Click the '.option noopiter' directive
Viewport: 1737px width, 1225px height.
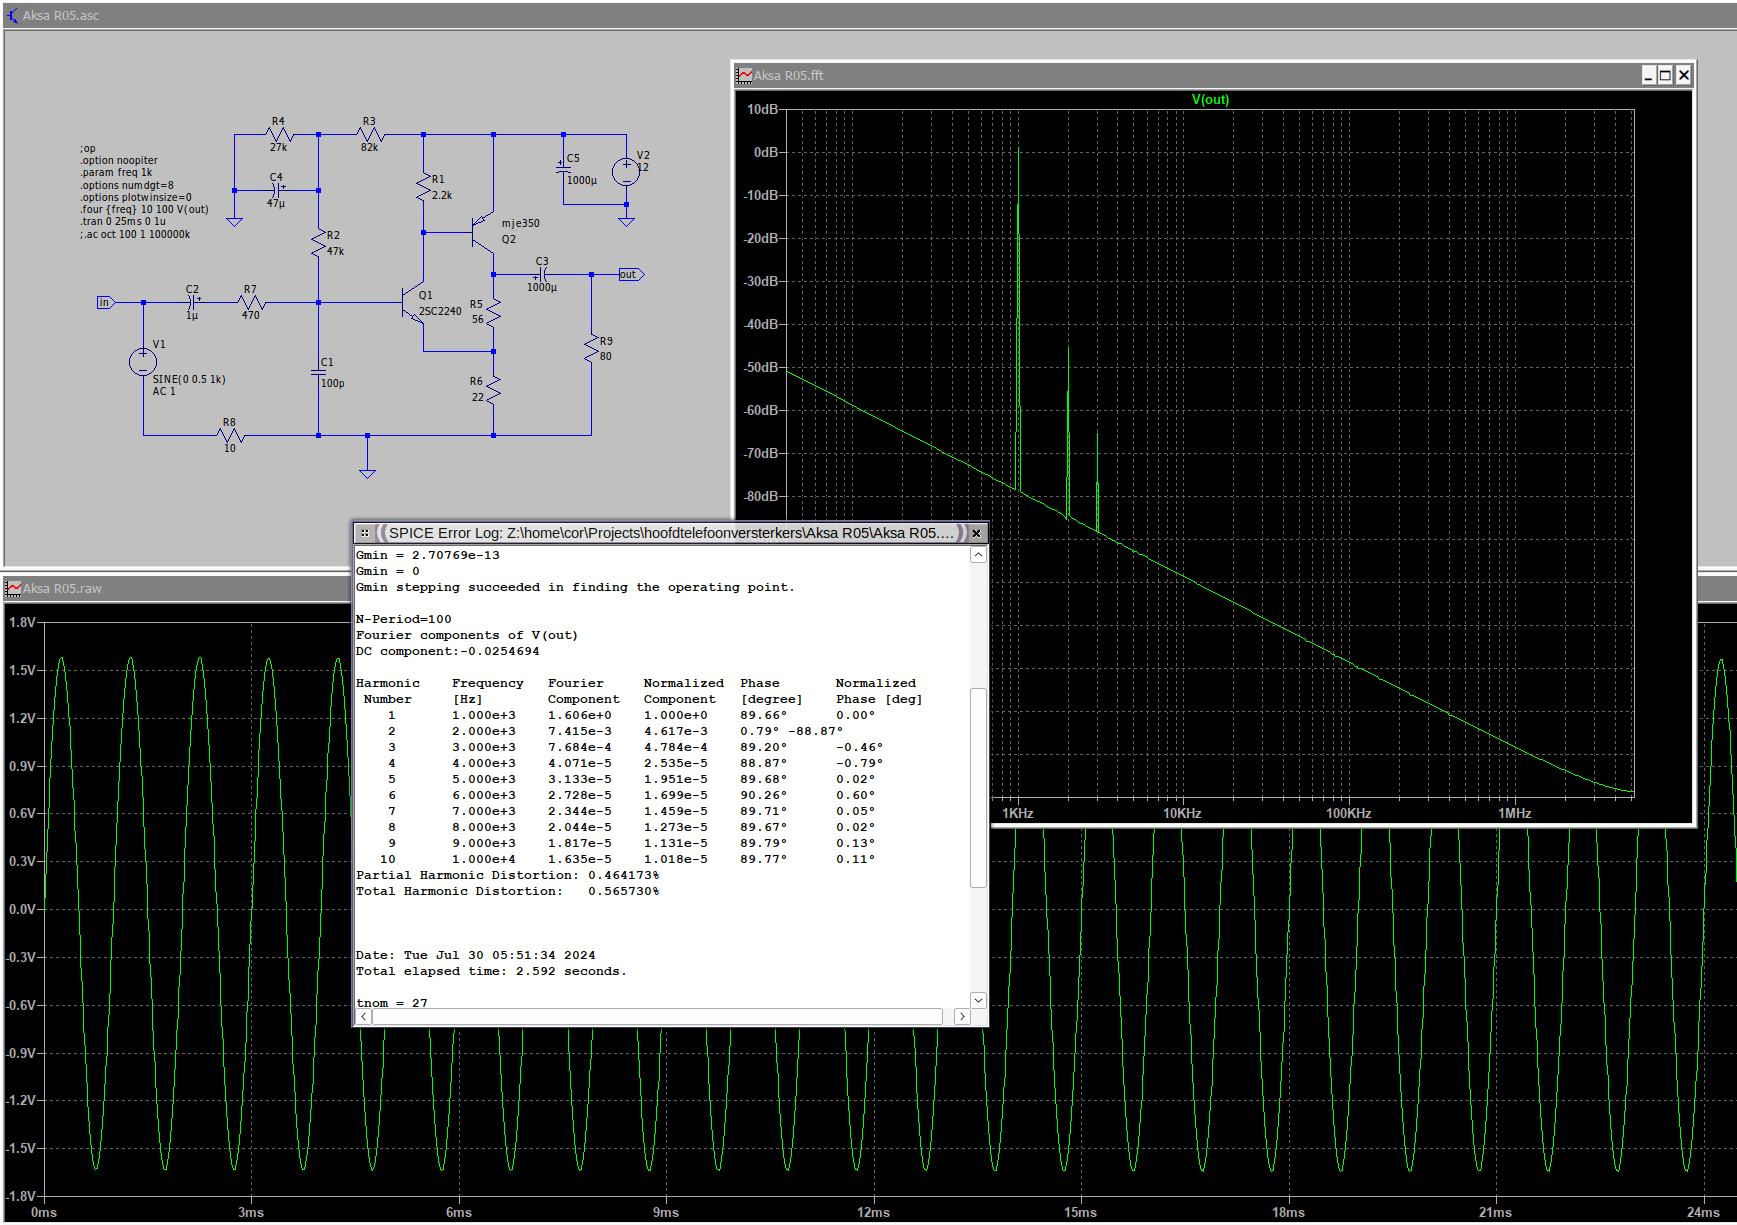(x=118, y=160)
